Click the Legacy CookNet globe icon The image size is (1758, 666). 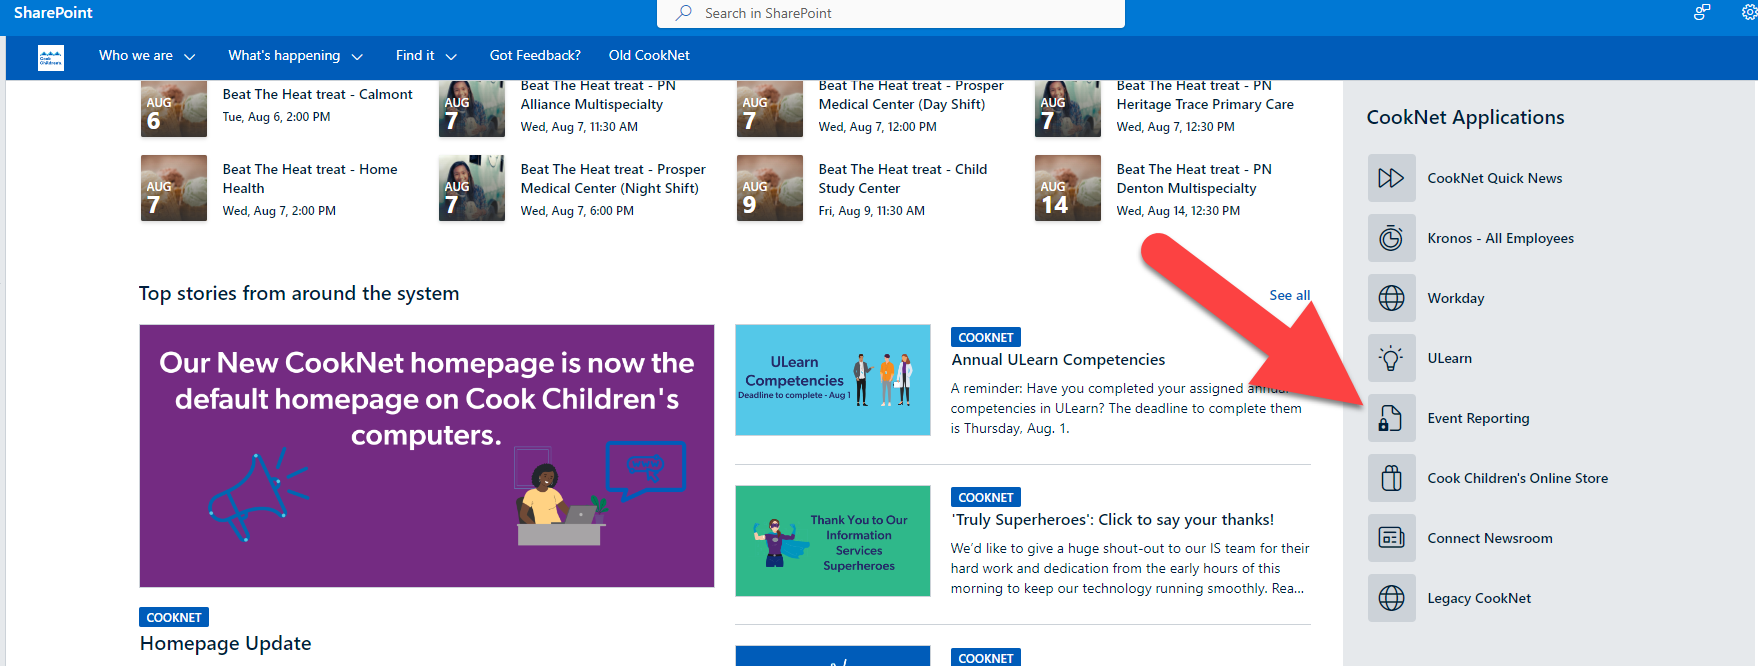coord(1391,598)
